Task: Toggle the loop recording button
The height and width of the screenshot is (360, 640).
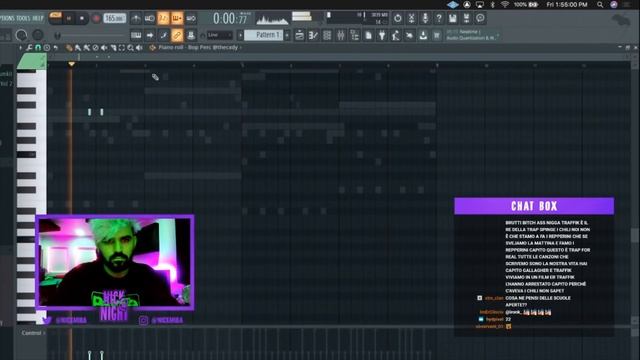Action: tap(191, 18)
